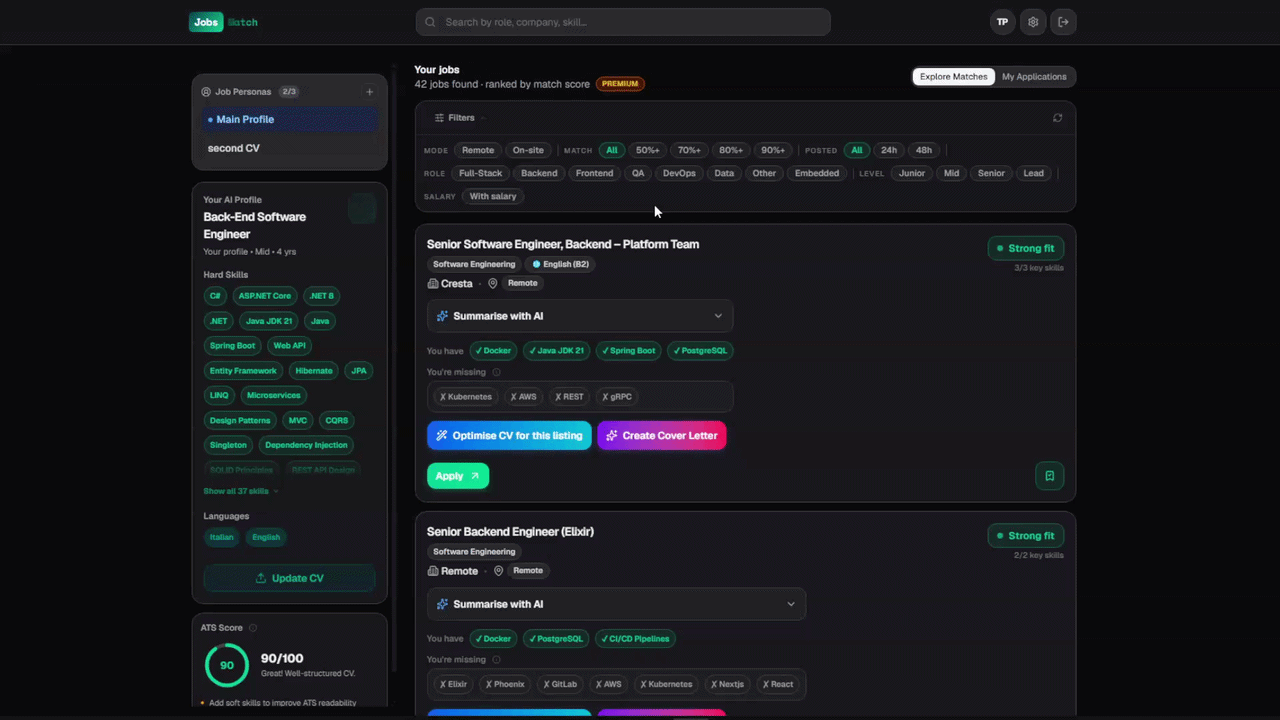This screenshot has height=720, width=1280.
Task: Toggle the DevOps role filter
Action: pos(679,173)
